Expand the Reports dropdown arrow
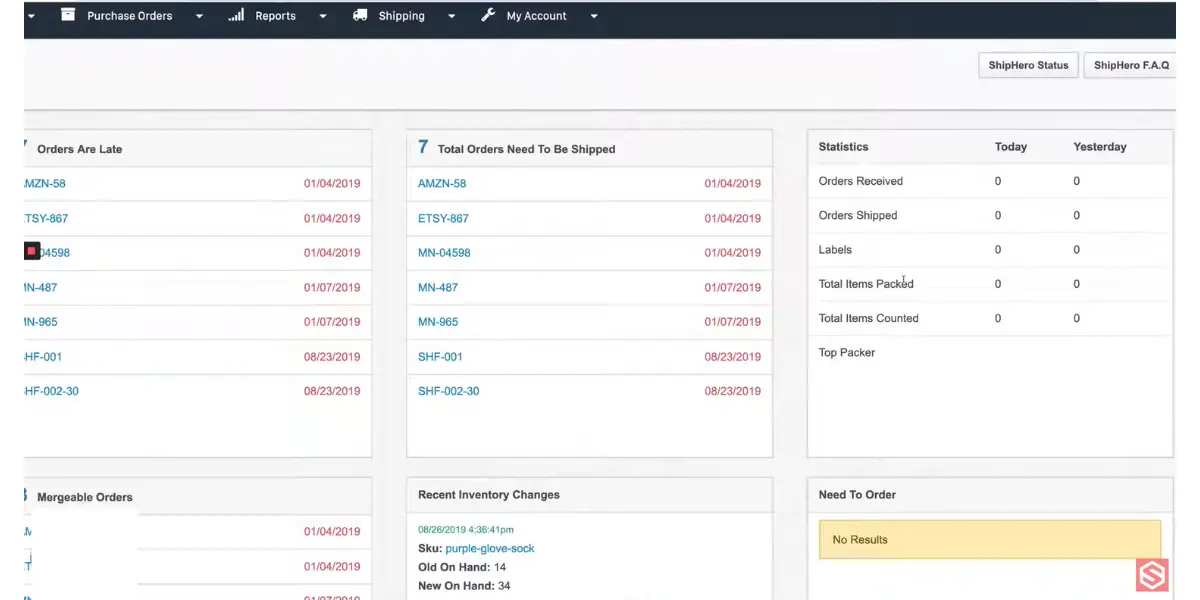This screenshot has height=600, width=1200. [x=322, y=16]
